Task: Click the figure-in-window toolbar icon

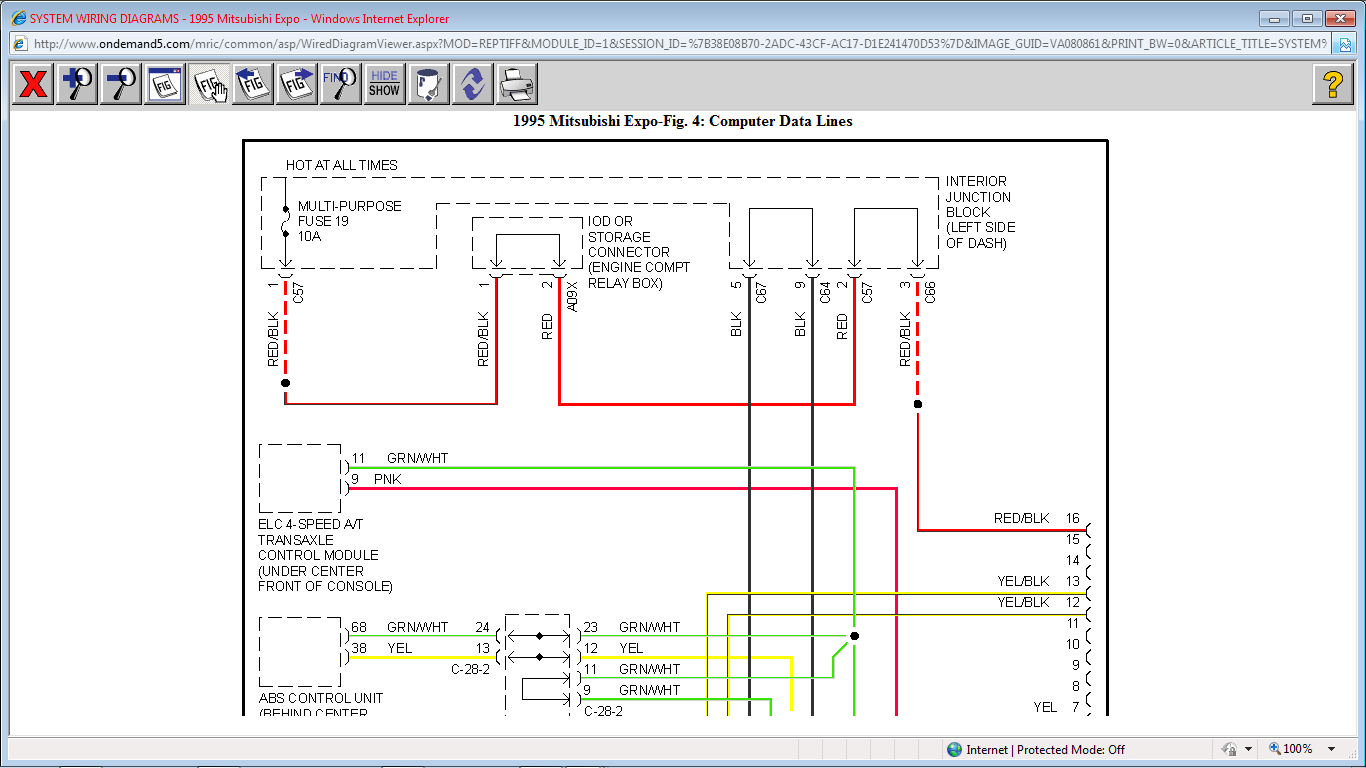Action: (165, 84)
